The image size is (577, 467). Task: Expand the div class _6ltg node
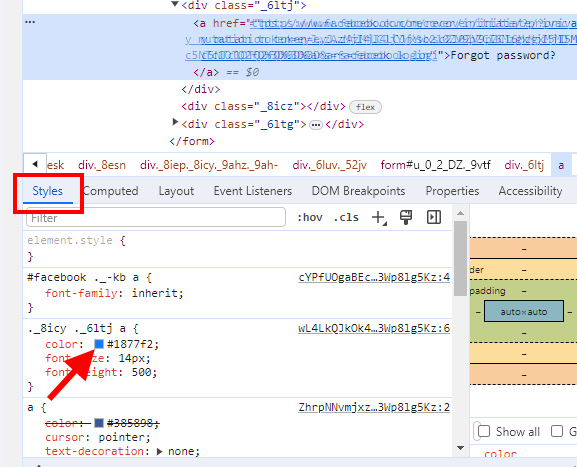point(175,122)
